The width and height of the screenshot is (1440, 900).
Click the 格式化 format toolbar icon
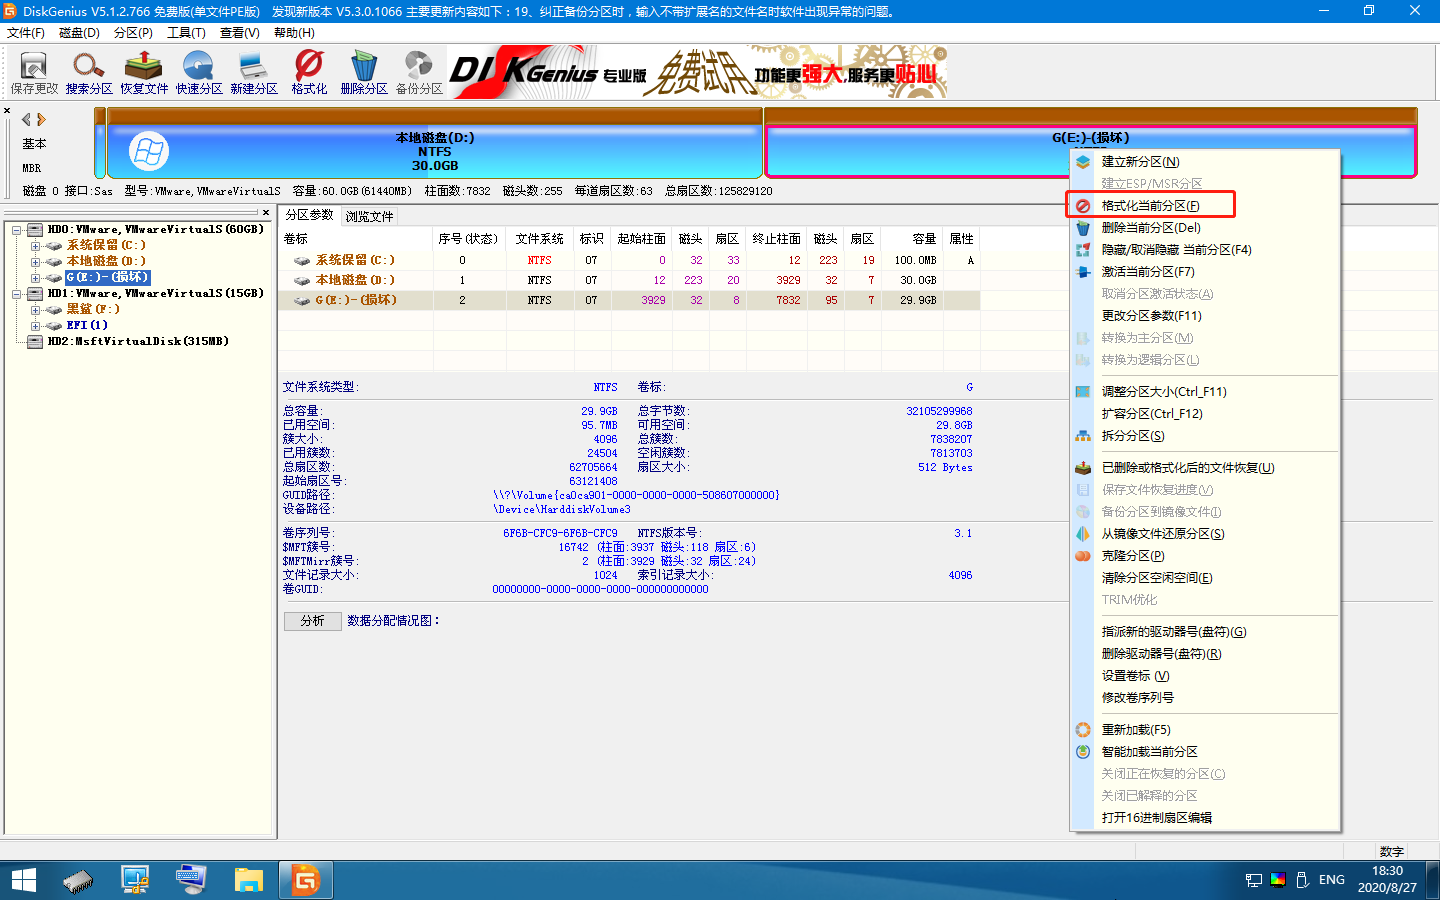tap(309, 74)
